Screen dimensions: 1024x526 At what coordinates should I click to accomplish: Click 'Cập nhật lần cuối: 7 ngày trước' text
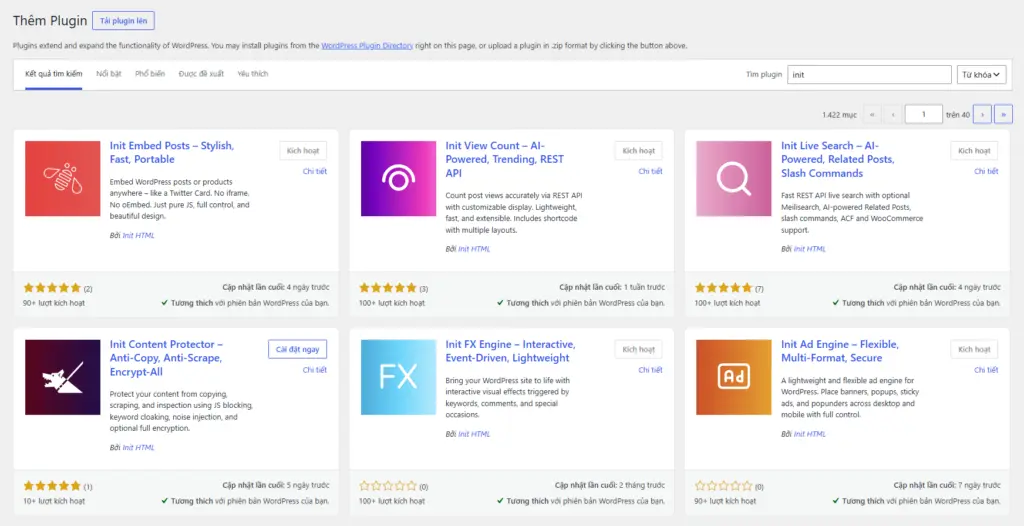pyautogui.click(x=947, y=485)
